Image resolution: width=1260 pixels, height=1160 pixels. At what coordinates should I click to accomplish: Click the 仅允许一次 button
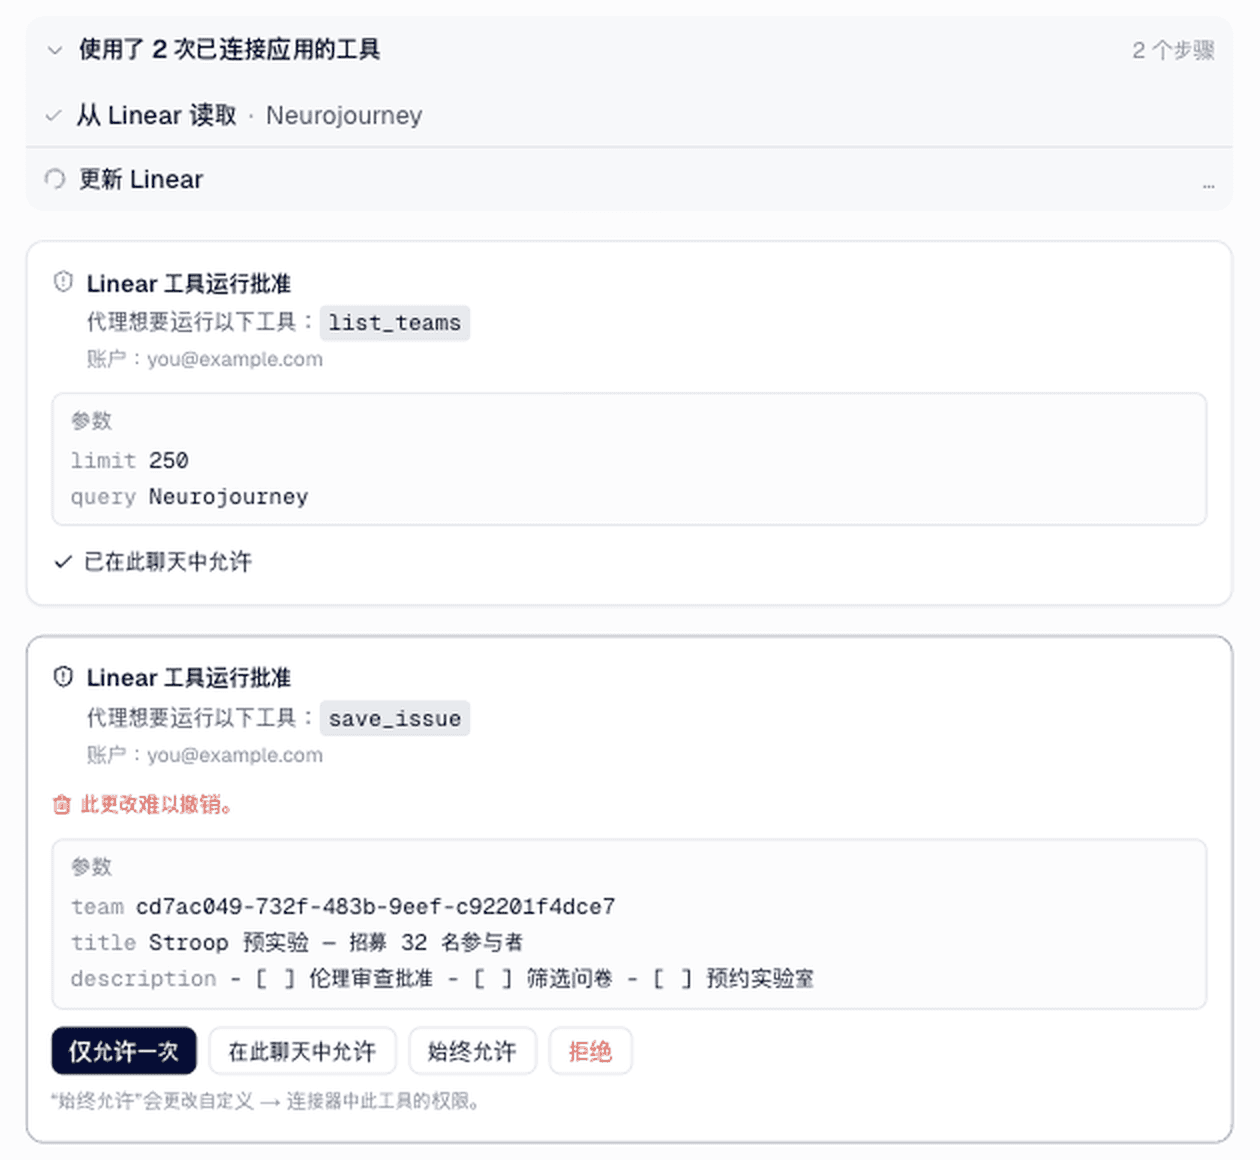click(124, 1051)
